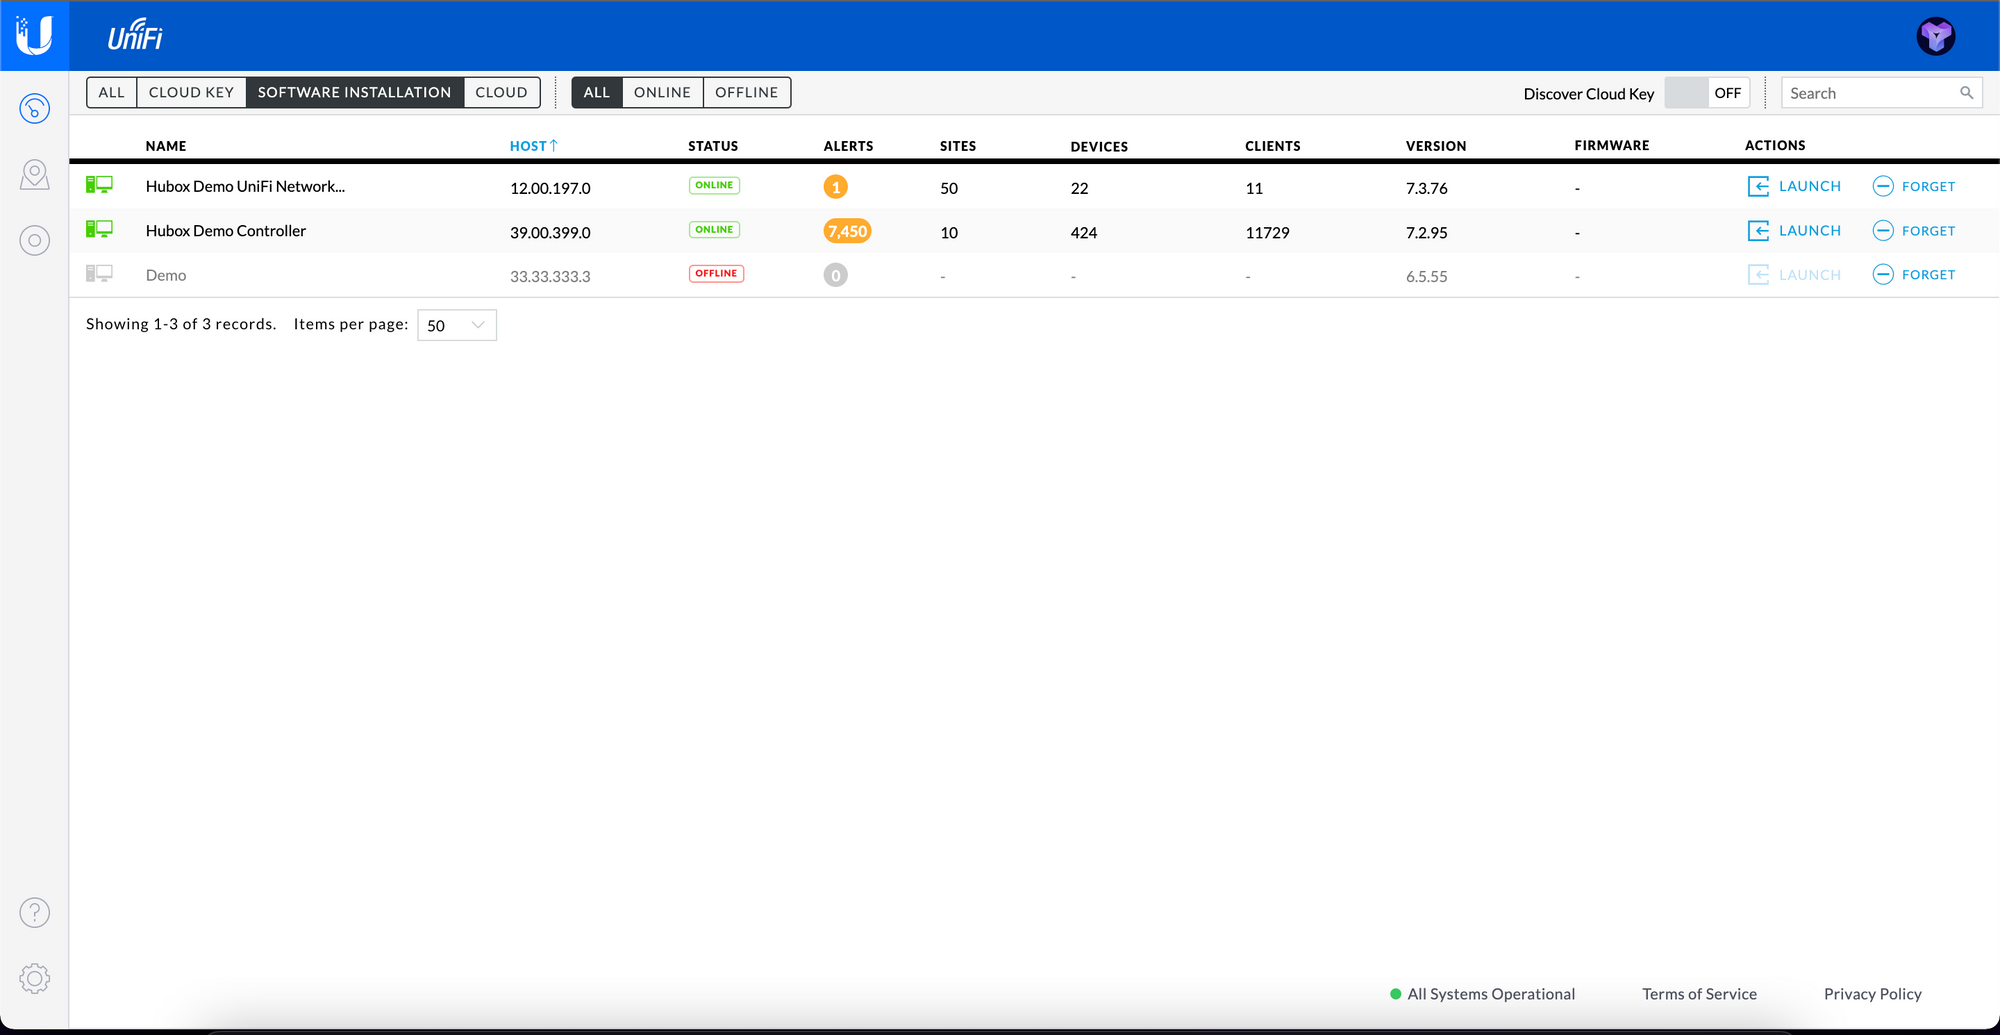The width and height of the screenshot is (2000, 1035).
Task: Select the ALL controller type tab
Action: (x=112, y=92)
